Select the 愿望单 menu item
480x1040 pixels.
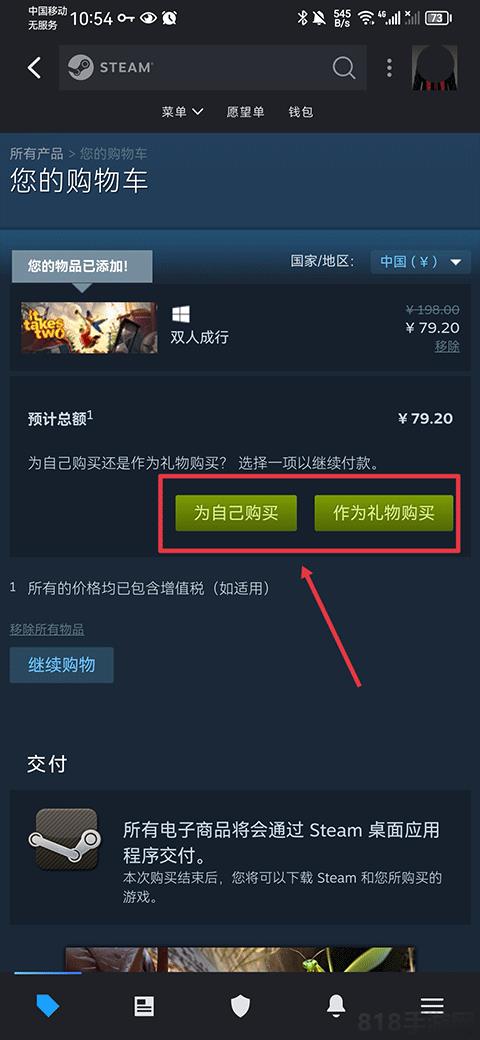click(245, 112)
